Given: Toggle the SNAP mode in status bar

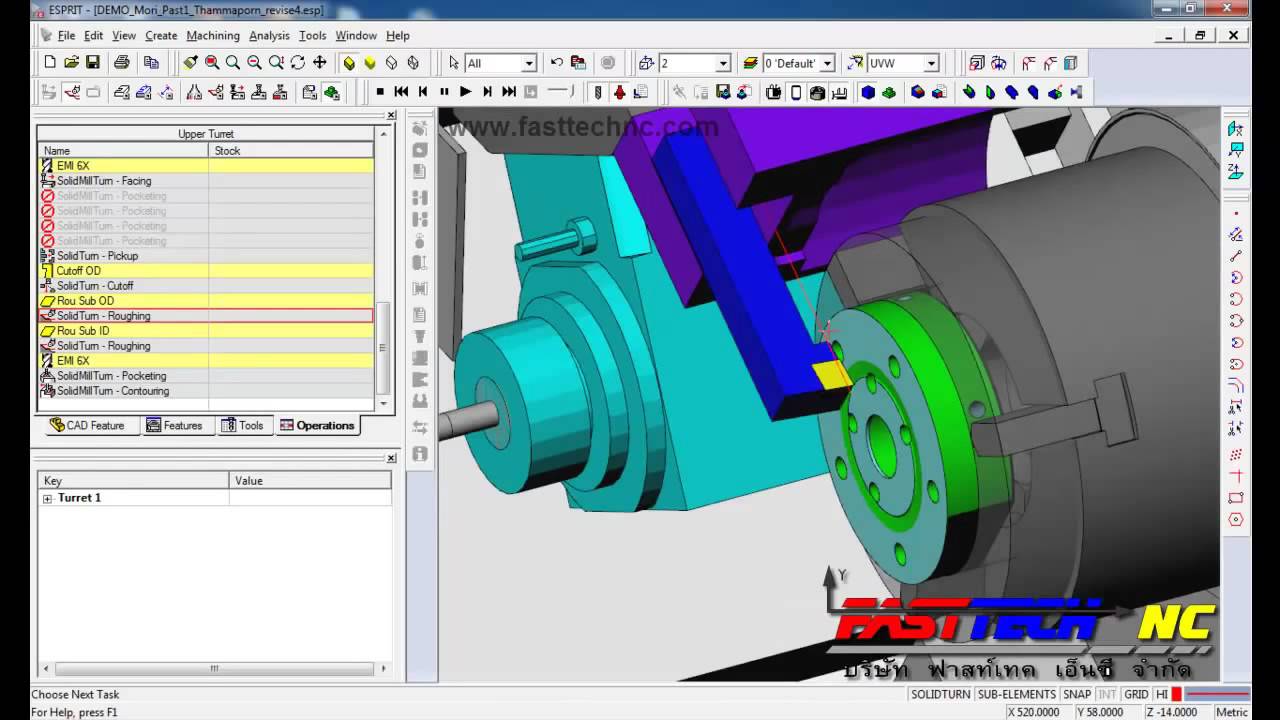Looking at the screenshot, I should point(1077,694).
